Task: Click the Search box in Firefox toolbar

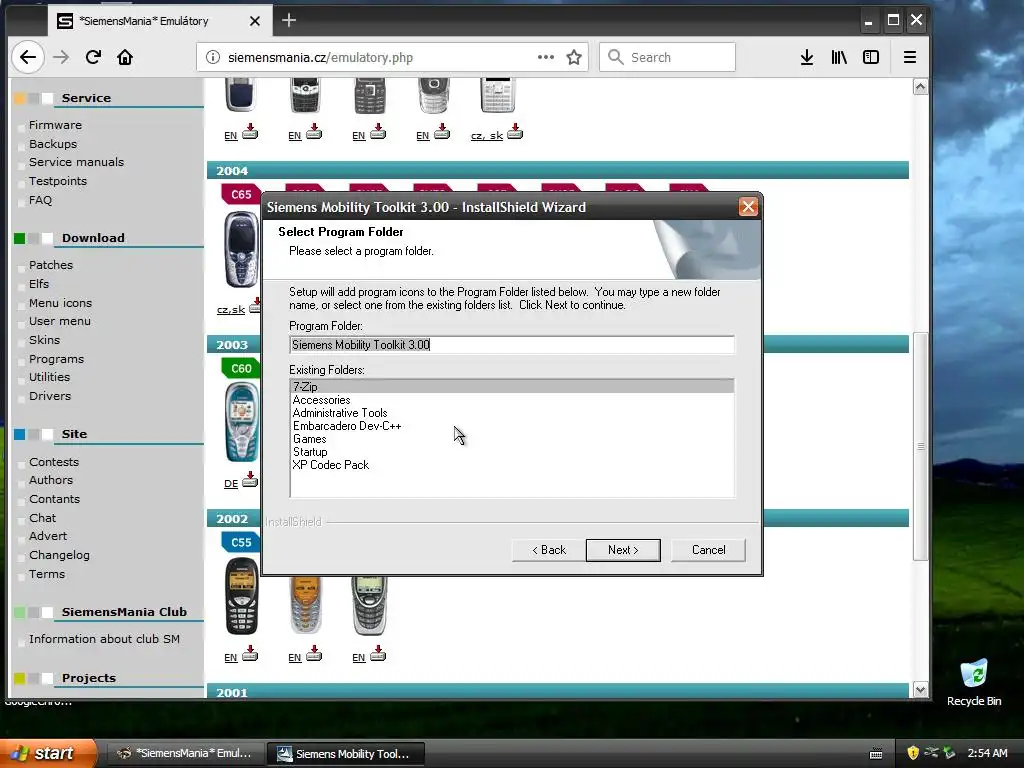Action: (667, 57)
